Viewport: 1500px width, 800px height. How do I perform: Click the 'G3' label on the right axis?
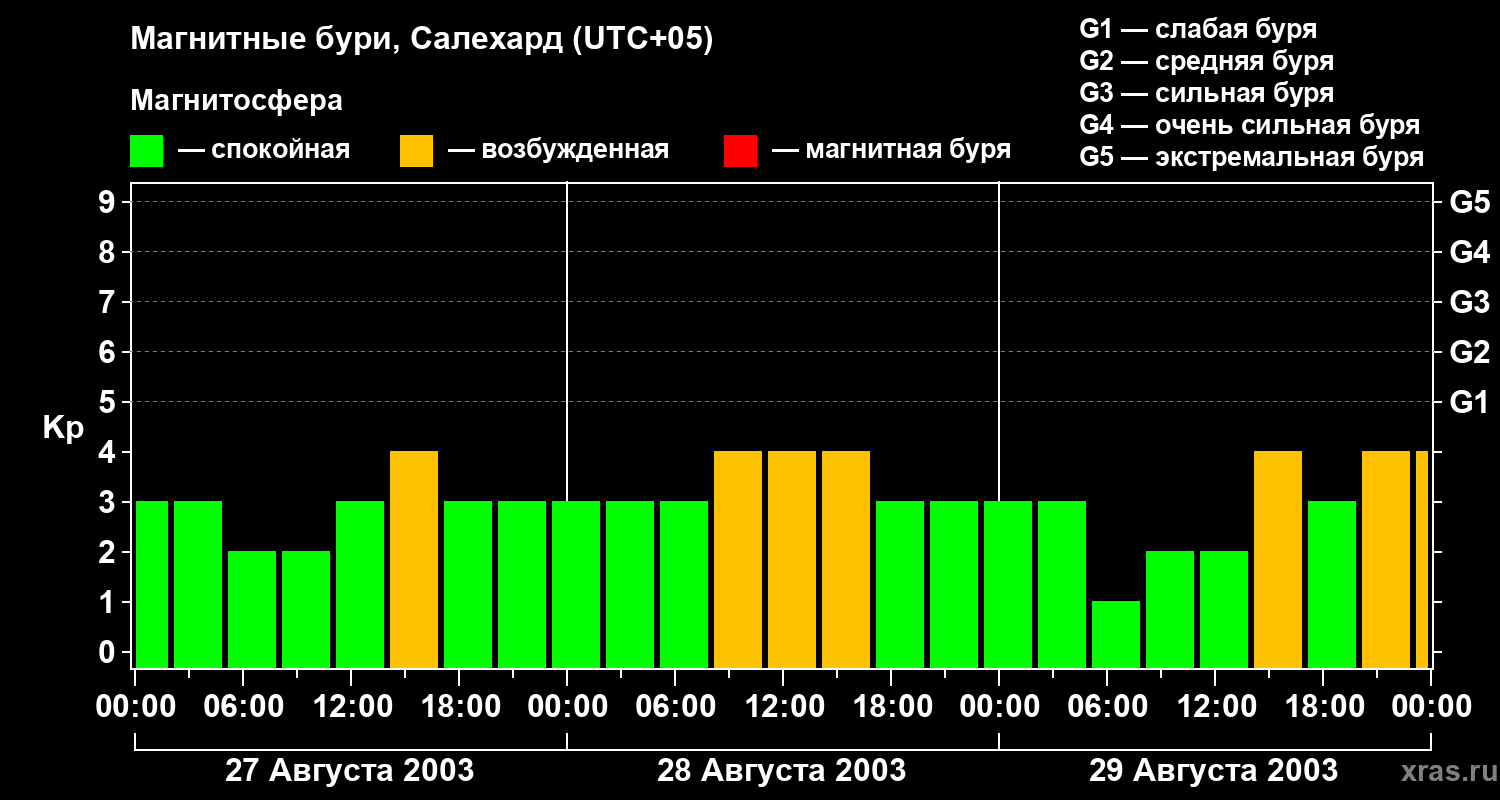click(1469, 302)
